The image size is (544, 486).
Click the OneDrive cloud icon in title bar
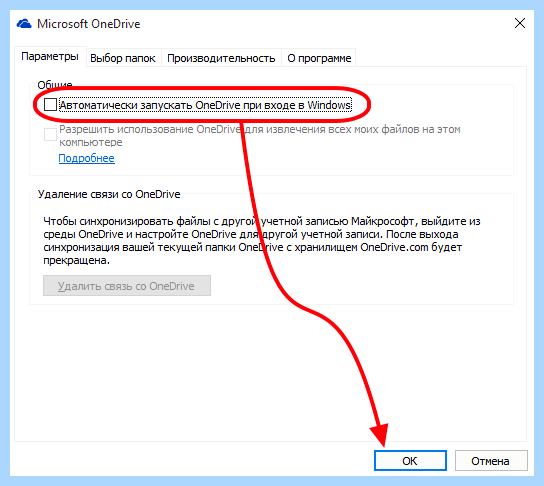24,24
